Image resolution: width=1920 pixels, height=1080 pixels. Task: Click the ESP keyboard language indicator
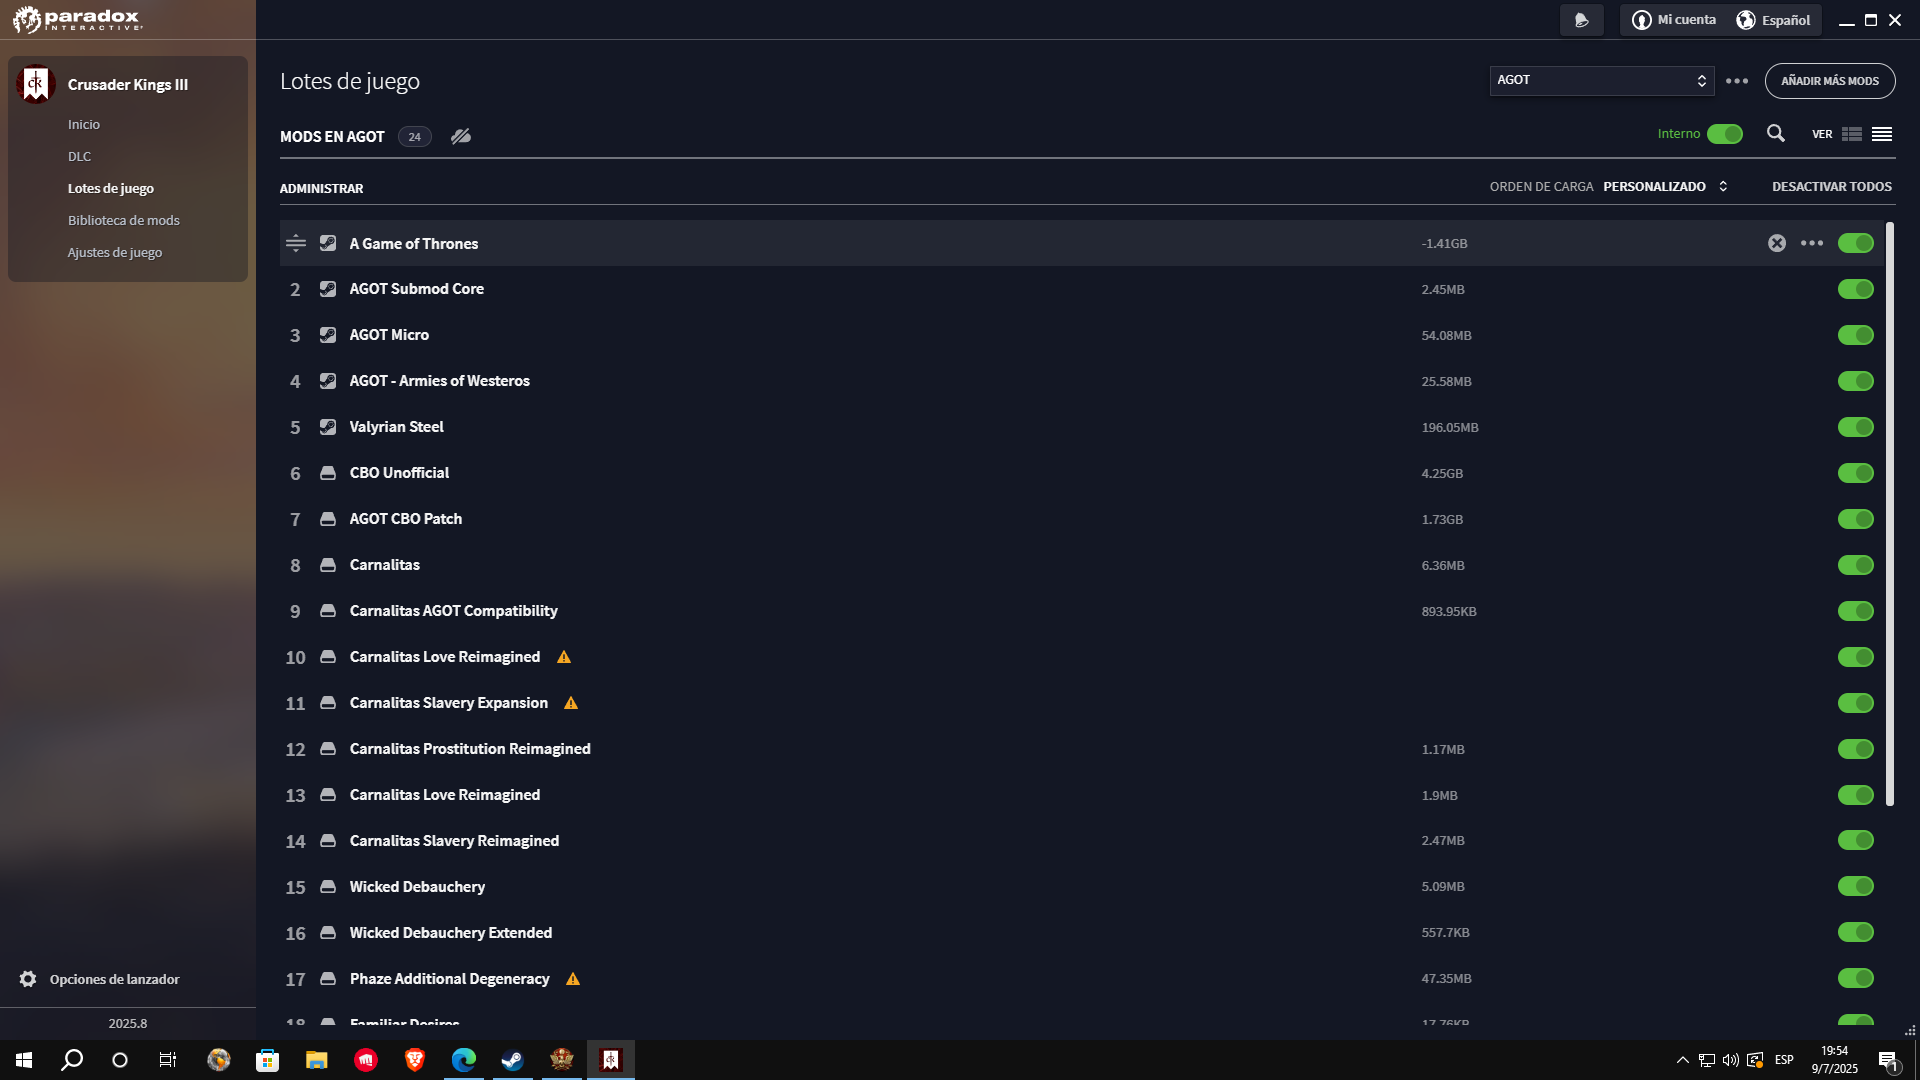[x=1784, y=1060]
